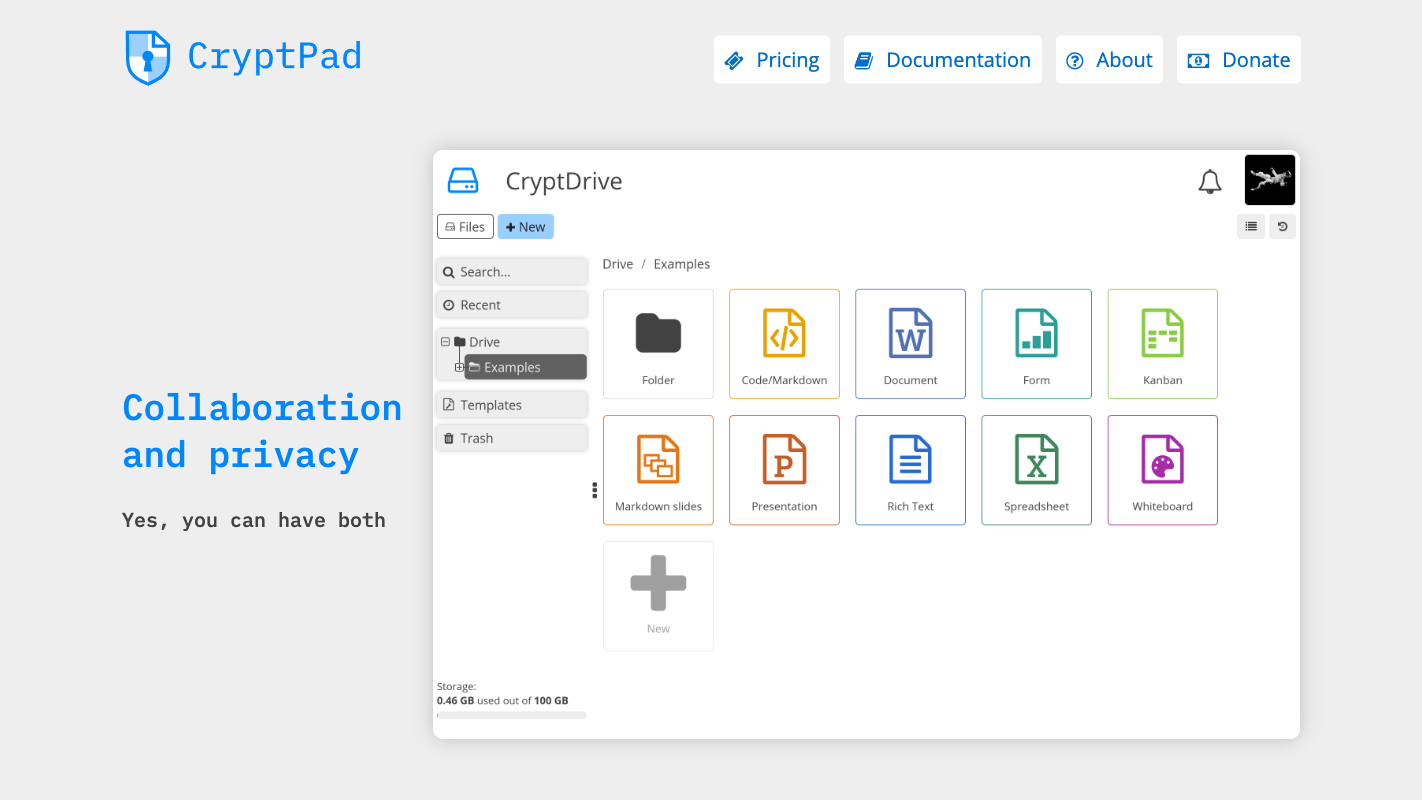Select the Examples folder in tree

click(526, 367)
